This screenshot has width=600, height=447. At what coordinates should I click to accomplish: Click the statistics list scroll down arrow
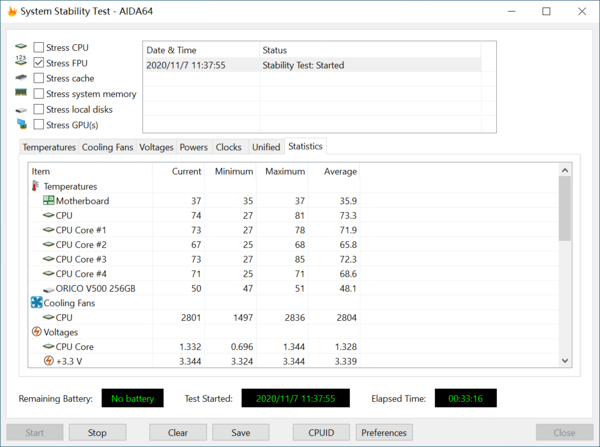coord(565,361)
